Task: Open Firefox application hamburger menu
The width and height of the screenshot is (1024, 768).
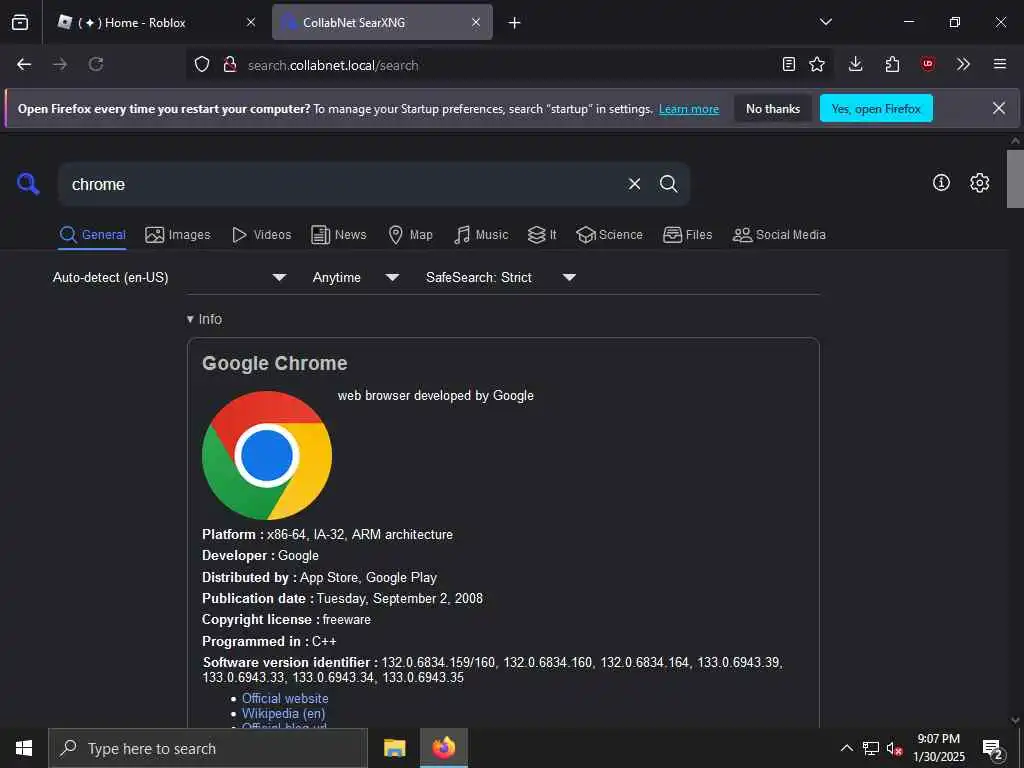Action: click(1000, 64)
